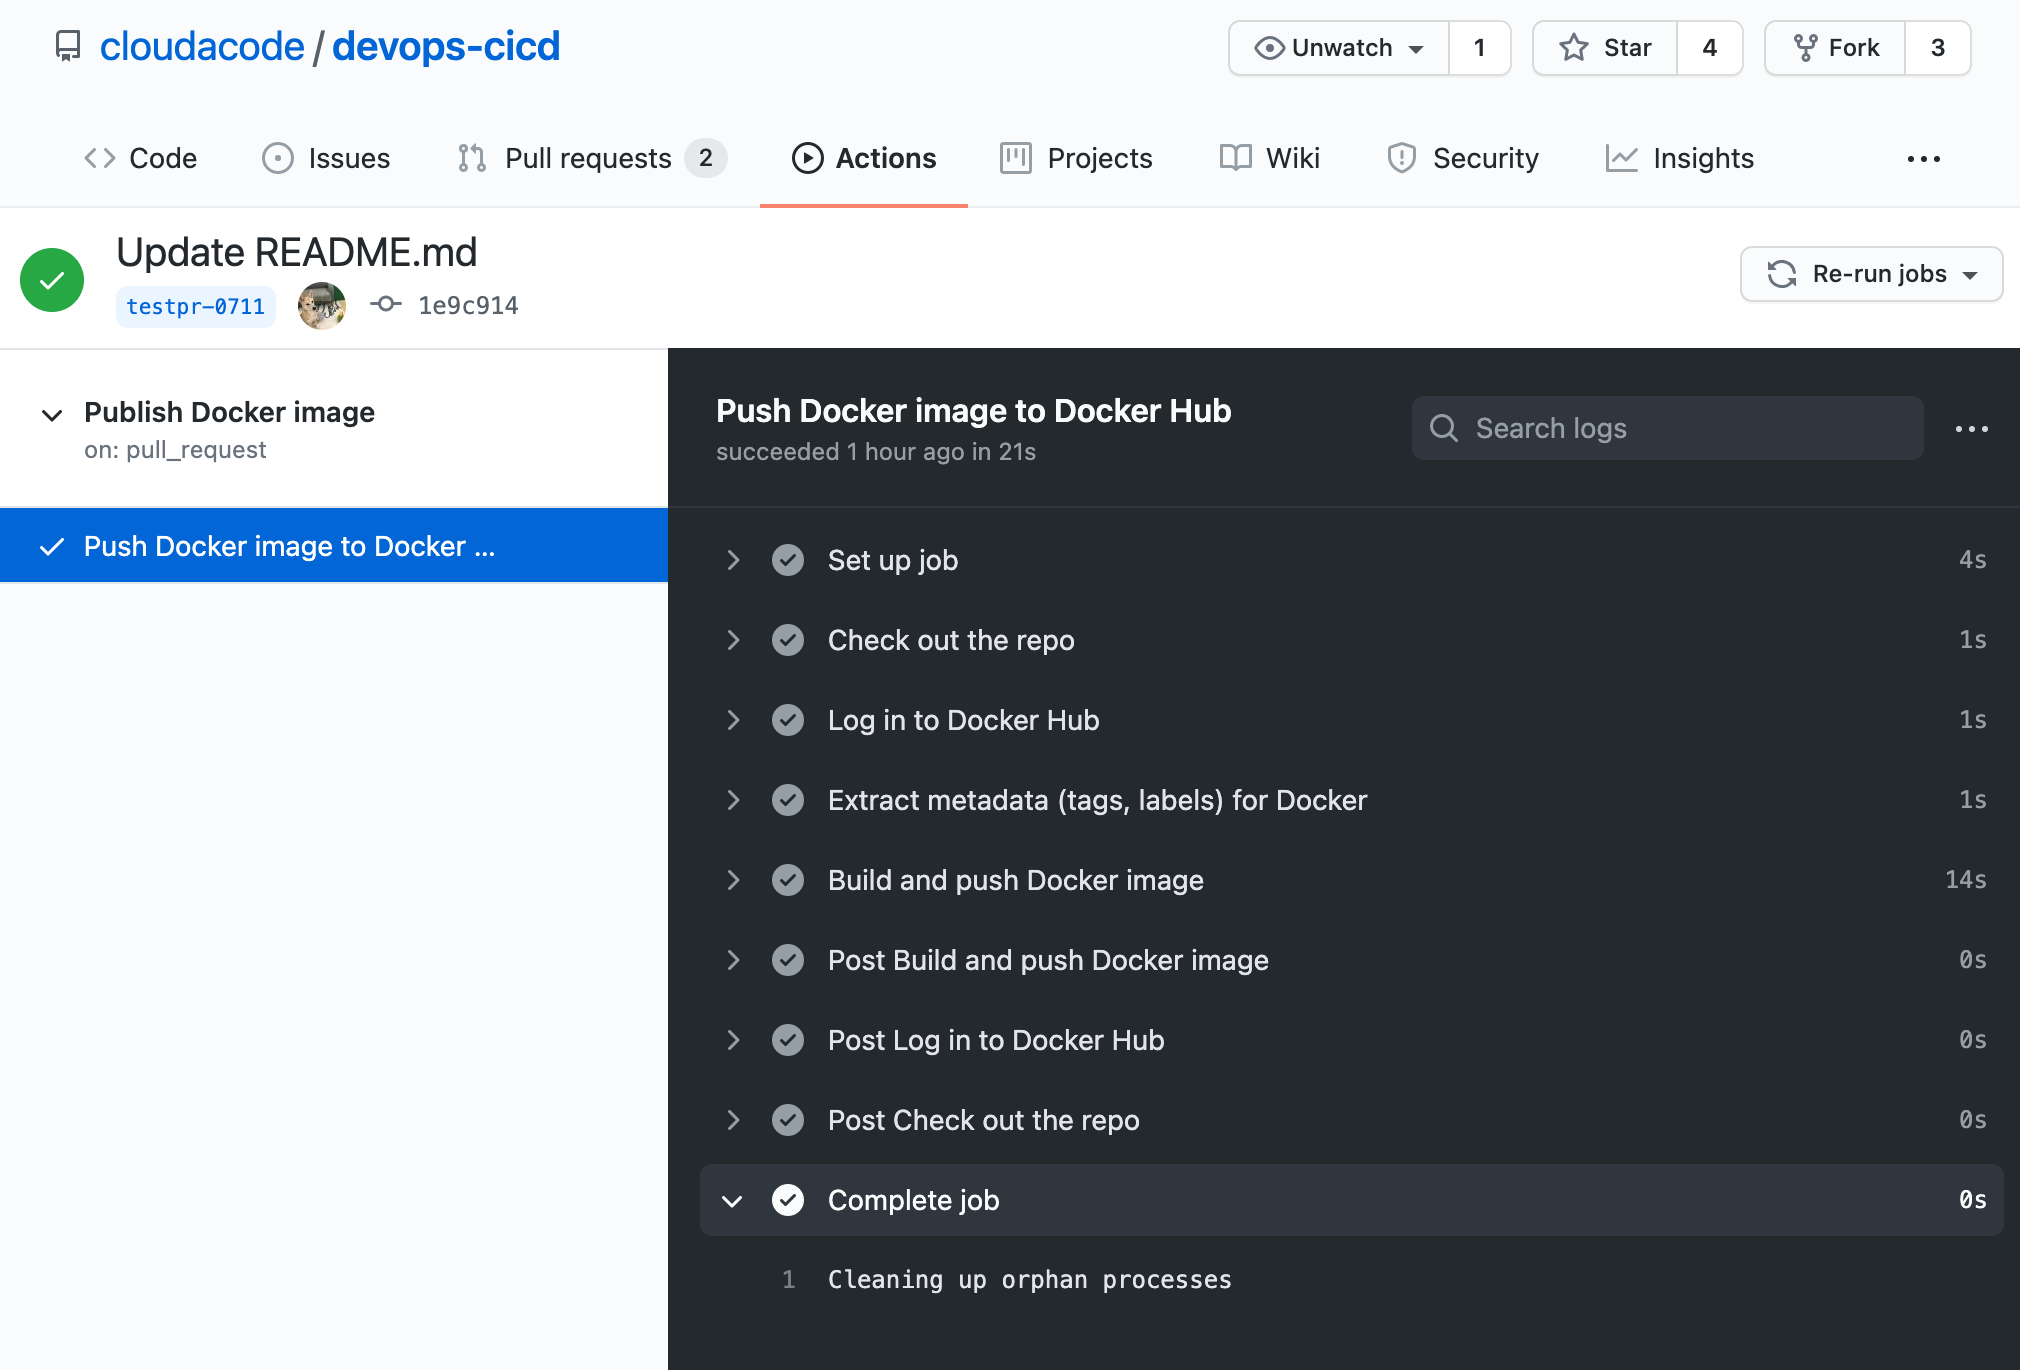Click the check icon beside Extract metadata step

[x=788, y=800]
